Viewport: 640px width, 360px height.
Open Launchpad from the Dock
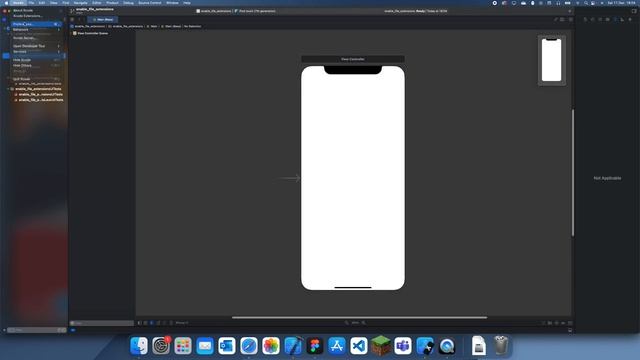pyautogui.click(x=183, y=346)
